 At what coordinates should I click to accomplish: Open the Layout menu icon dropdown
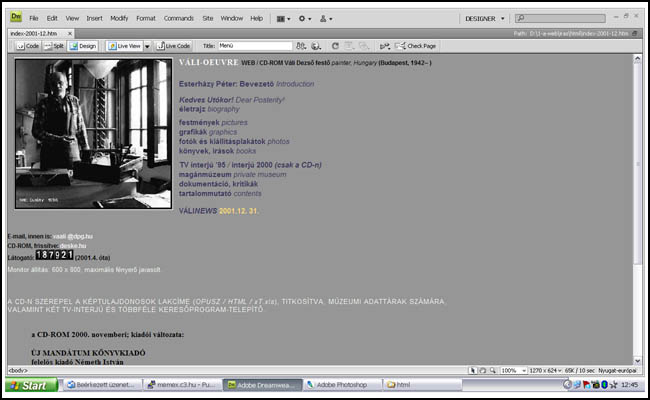point(284,19)
